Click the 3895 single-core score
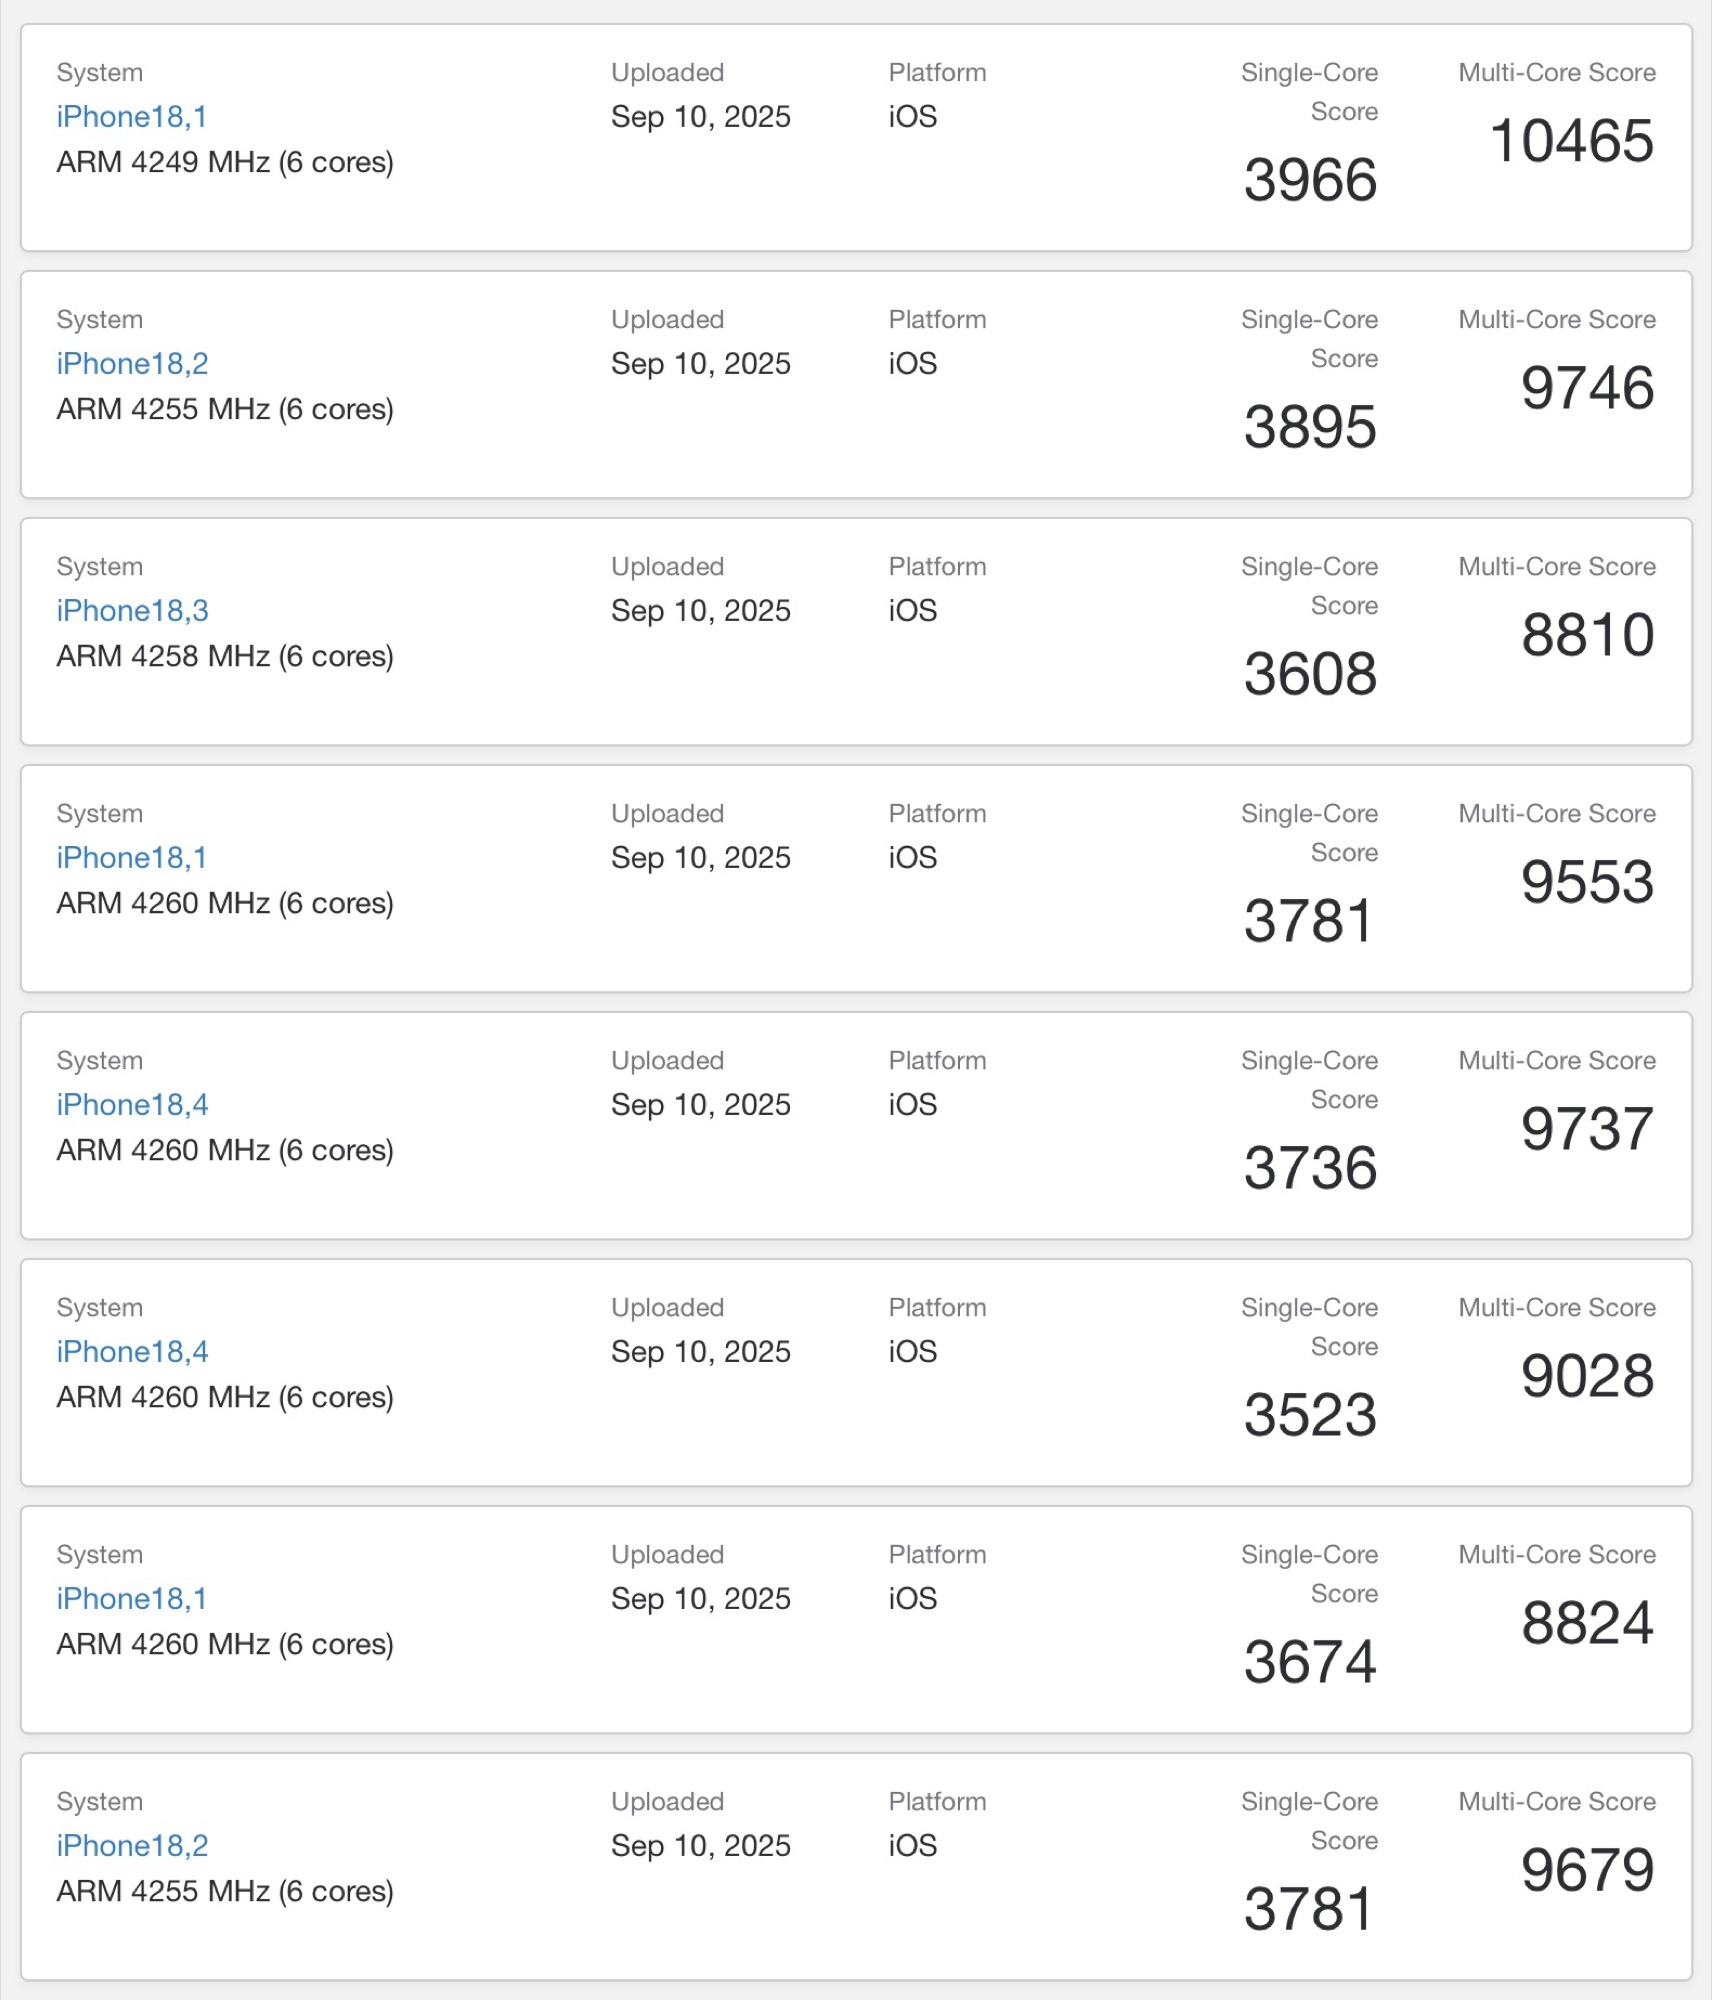The image size is (1712, 2000). pyautogui.click(x=1310, y=427)
